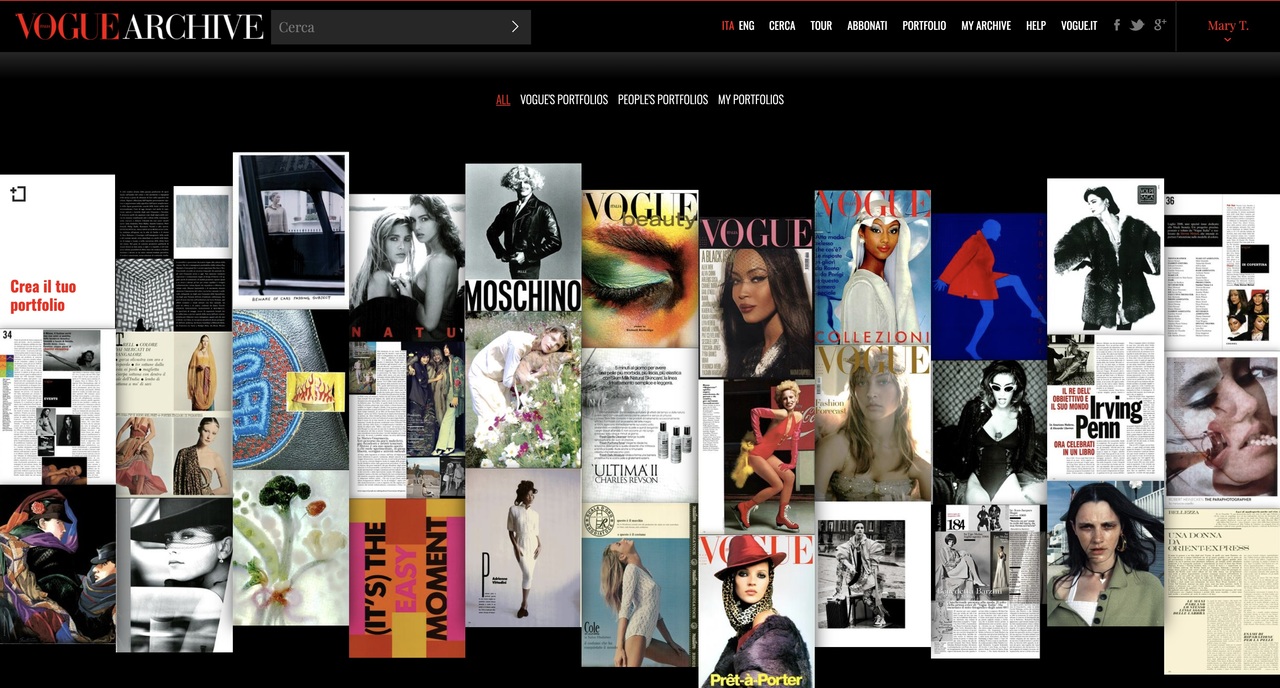1280x688 pixels.
Task: Open the PORTFOLIO menu item
Action: point(924,26)
